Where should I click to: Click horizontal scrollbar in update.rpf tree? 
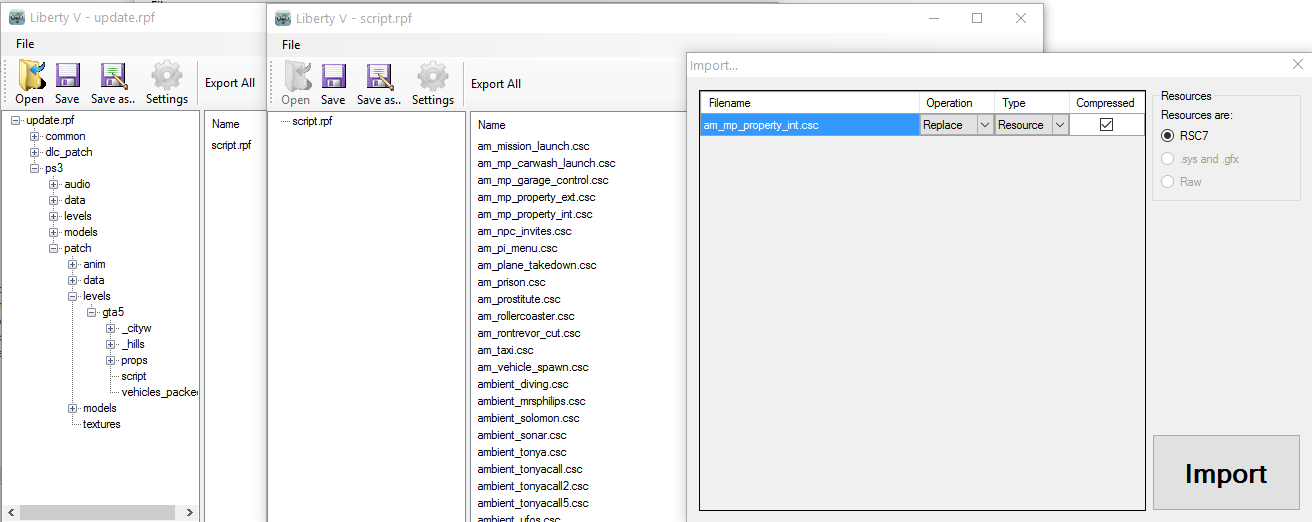pos(100,513)
